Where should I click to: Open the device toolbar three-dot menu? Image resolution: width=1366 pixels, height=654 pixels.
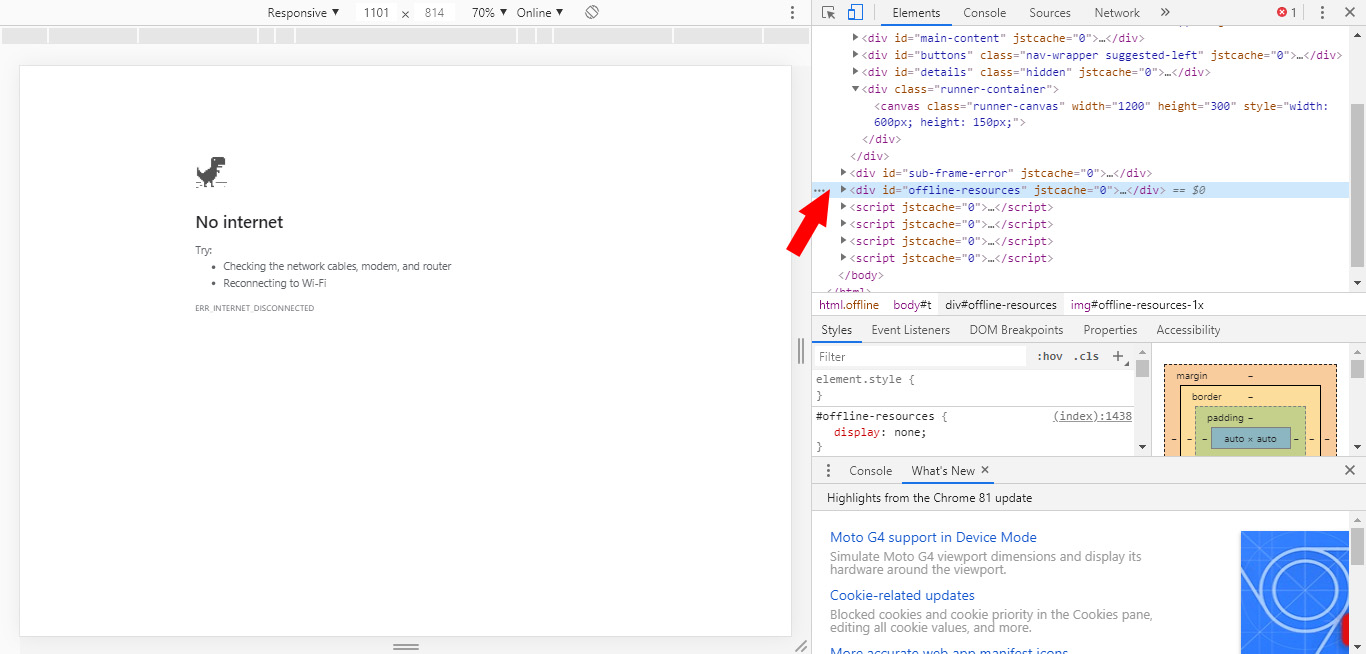click(x=792, y=13)
